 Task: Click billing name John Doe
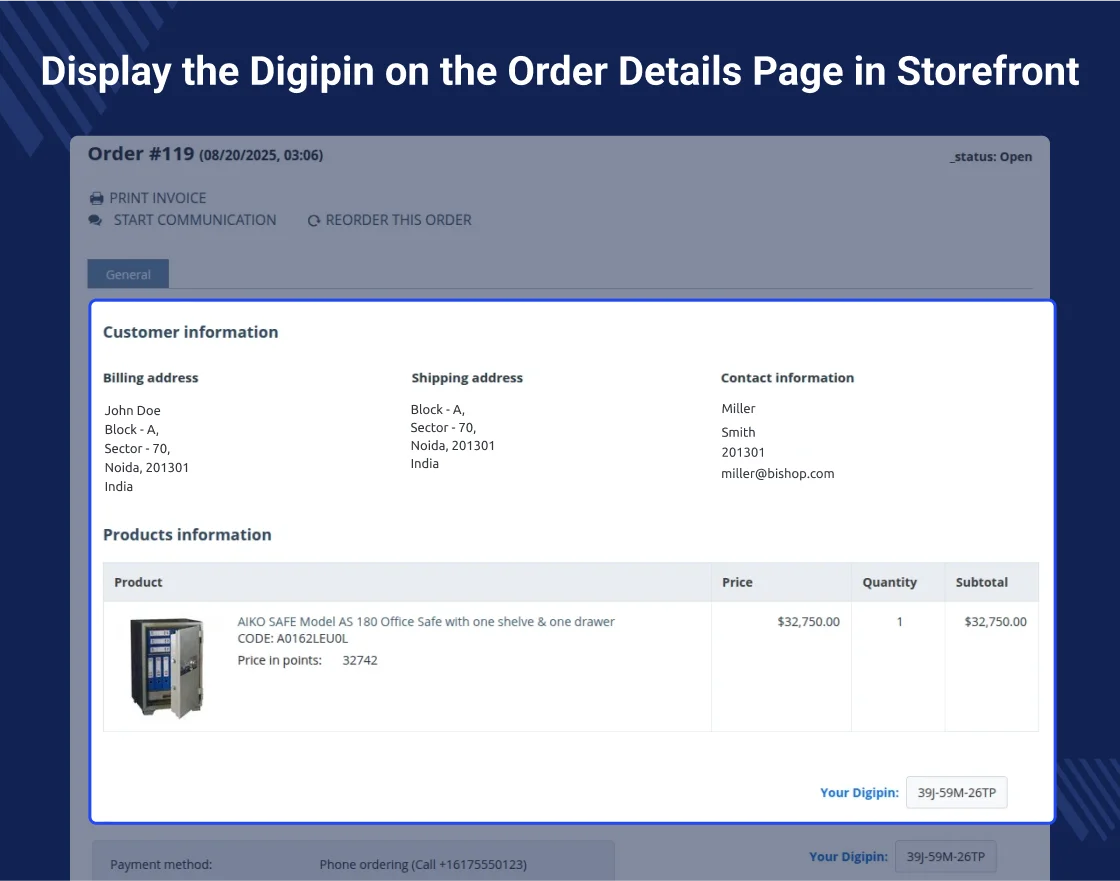click(132, 410)
